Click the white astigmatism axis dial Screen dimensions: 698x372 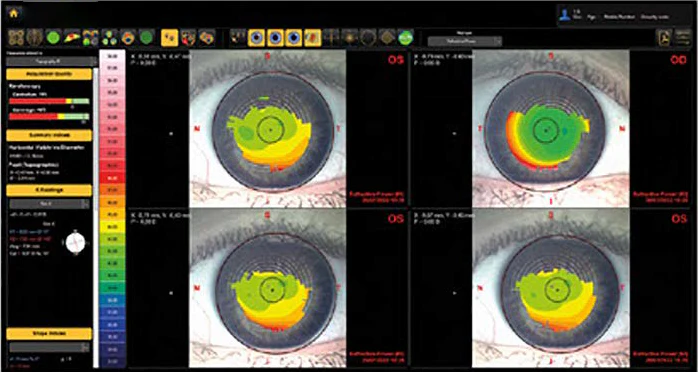coord(75,243)
